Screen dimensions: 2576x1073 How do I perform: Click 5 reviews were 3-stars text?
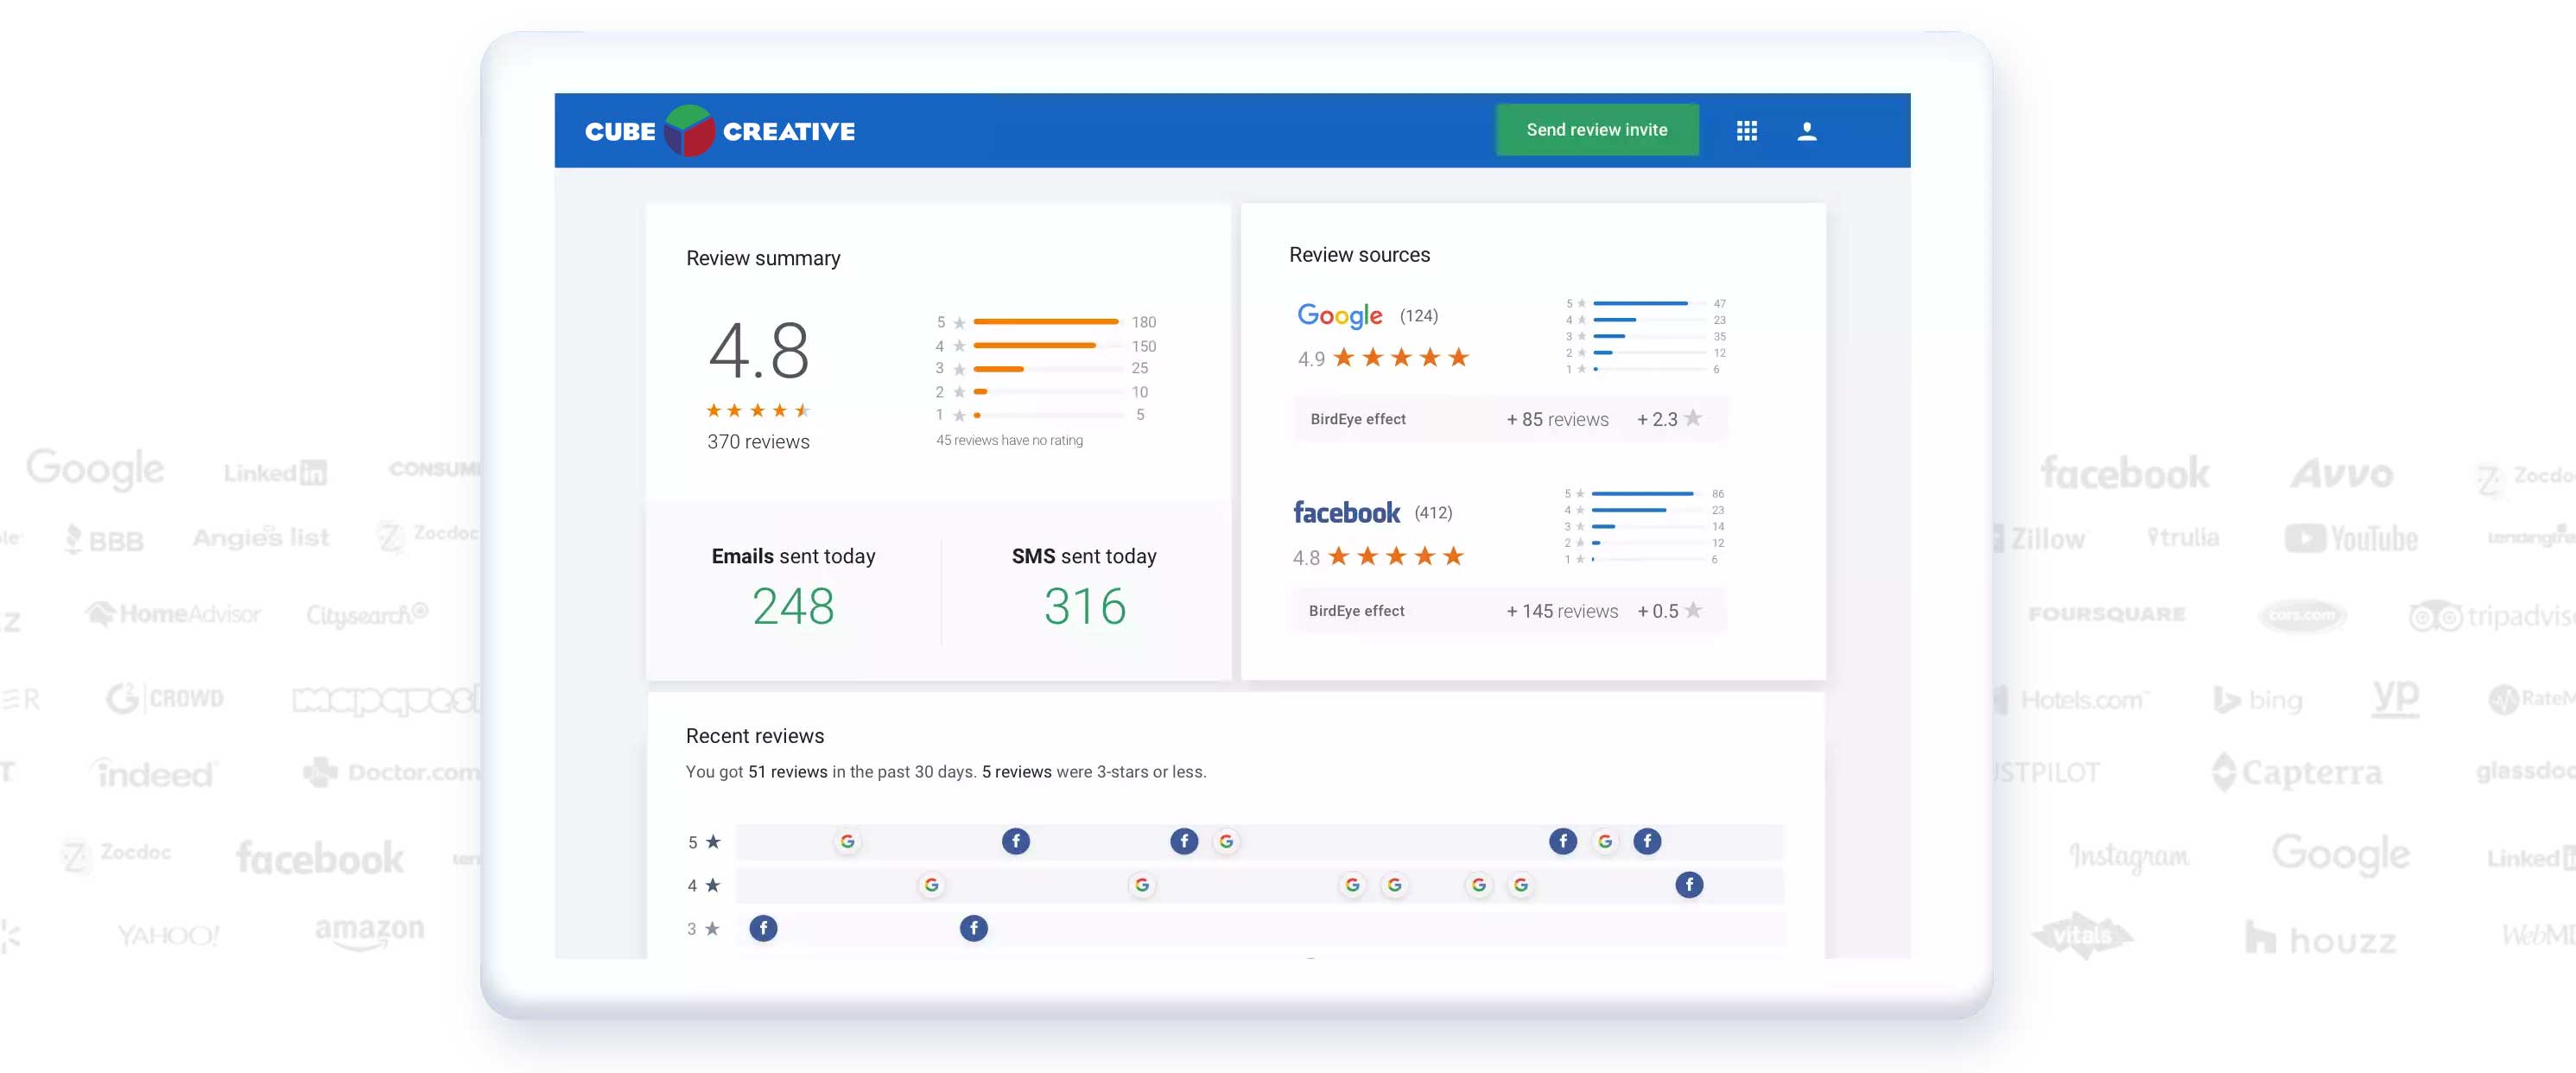(1093, 772)
